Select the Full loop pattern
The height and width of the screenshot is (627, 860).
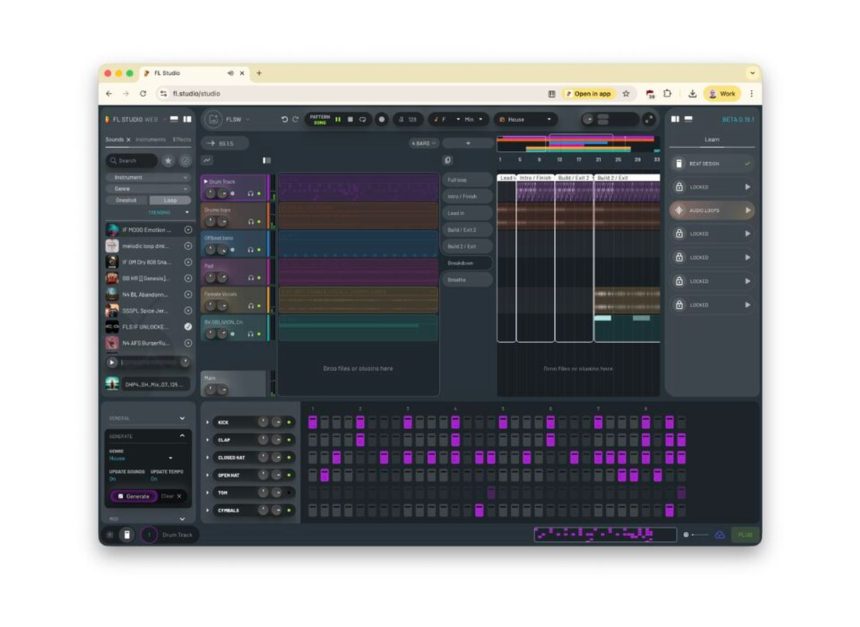tap(467, 180)
